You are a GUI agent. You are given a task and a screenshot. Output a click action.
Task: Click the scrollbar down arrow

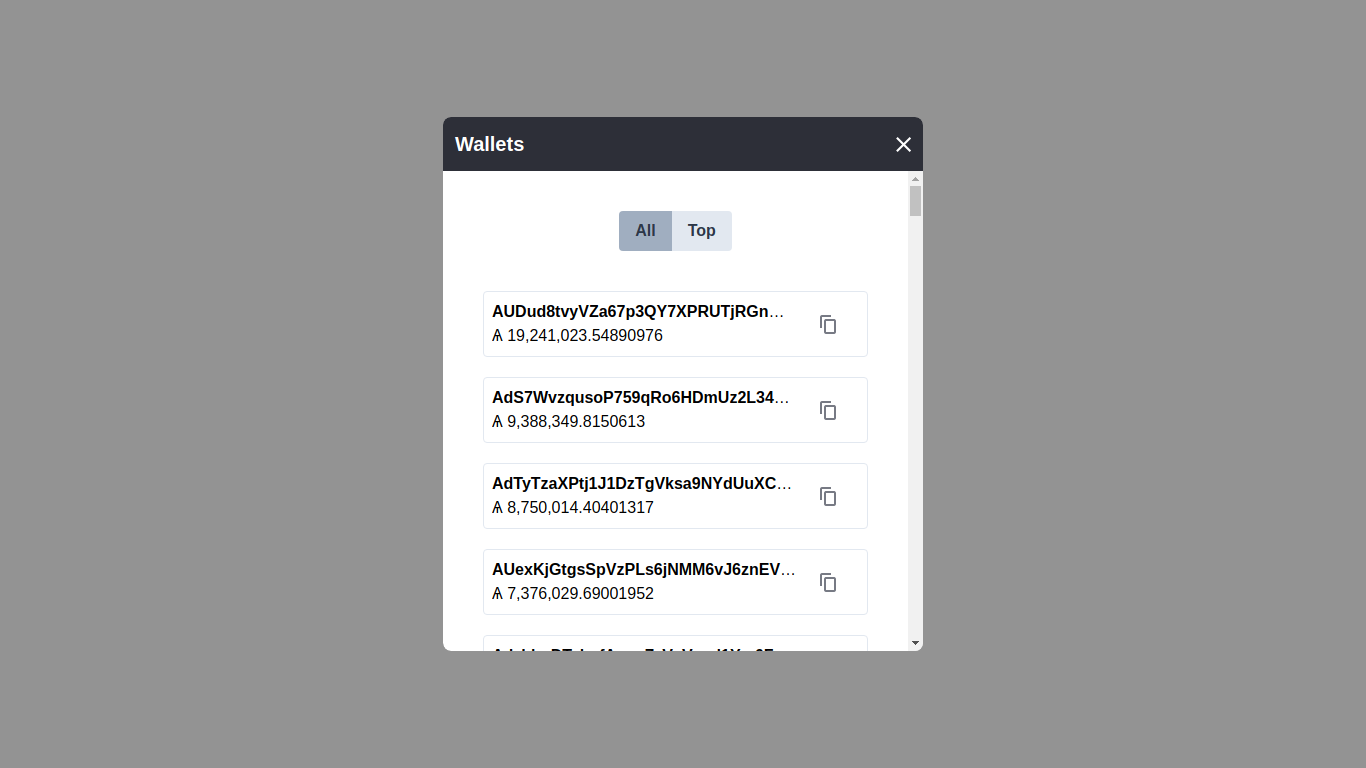(915, 643)
